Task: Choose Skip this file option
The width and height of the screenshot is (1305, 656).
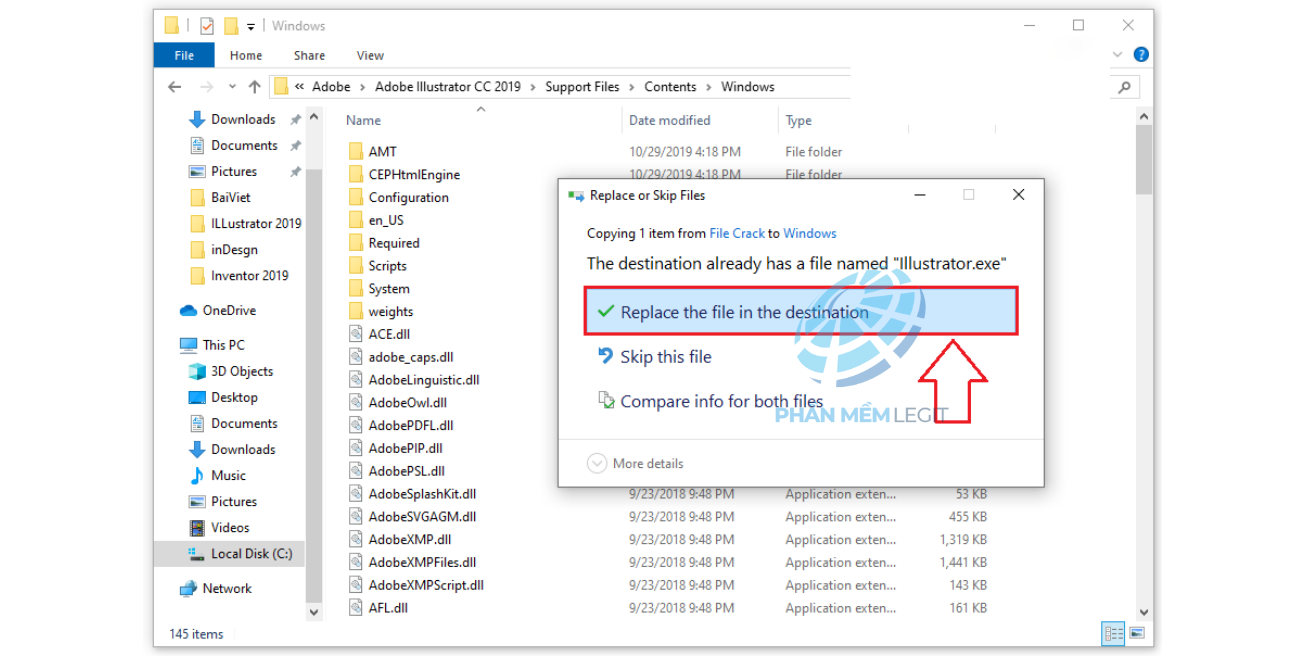Action: (665, 356)
